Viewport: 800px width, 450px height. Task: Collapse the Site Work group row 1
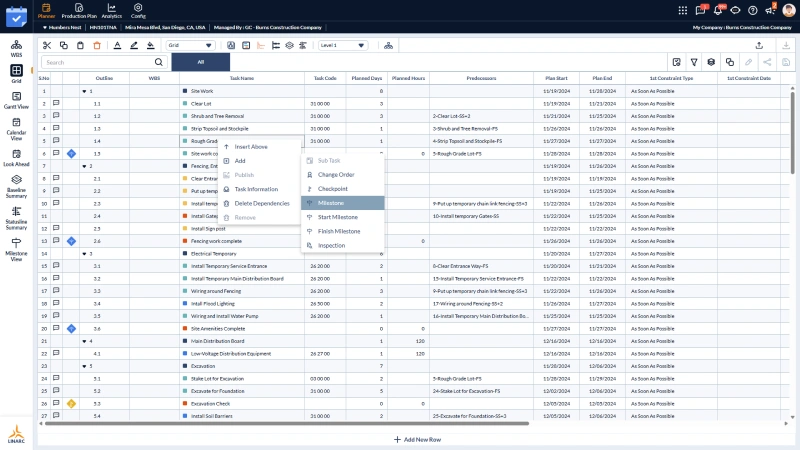pyautogui.click(x=84, y=91)
